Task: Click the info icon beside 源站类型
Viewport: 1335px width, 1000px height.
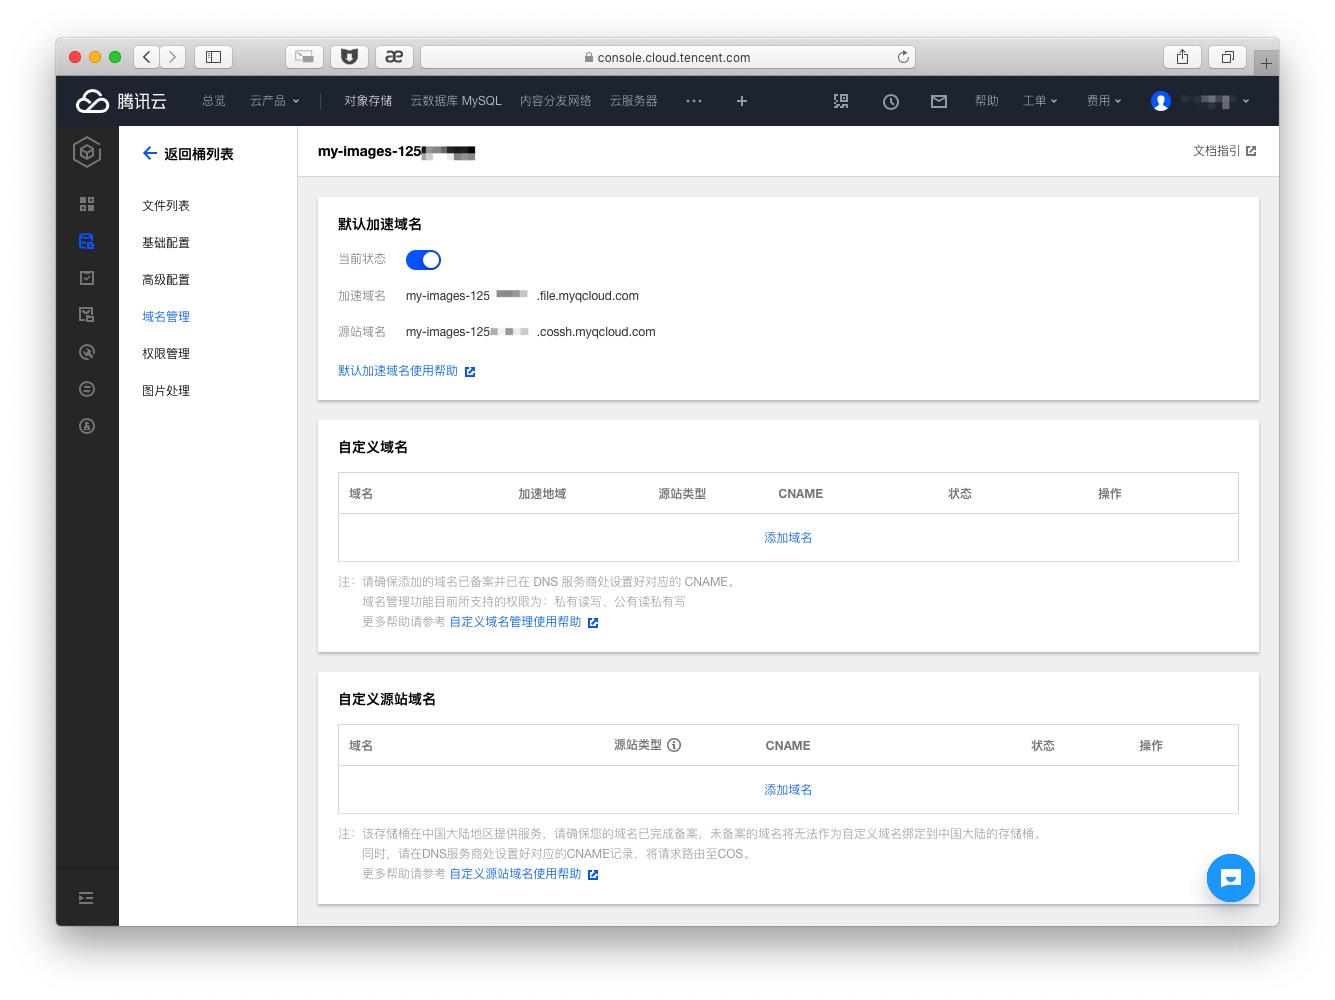Action: 674,745
